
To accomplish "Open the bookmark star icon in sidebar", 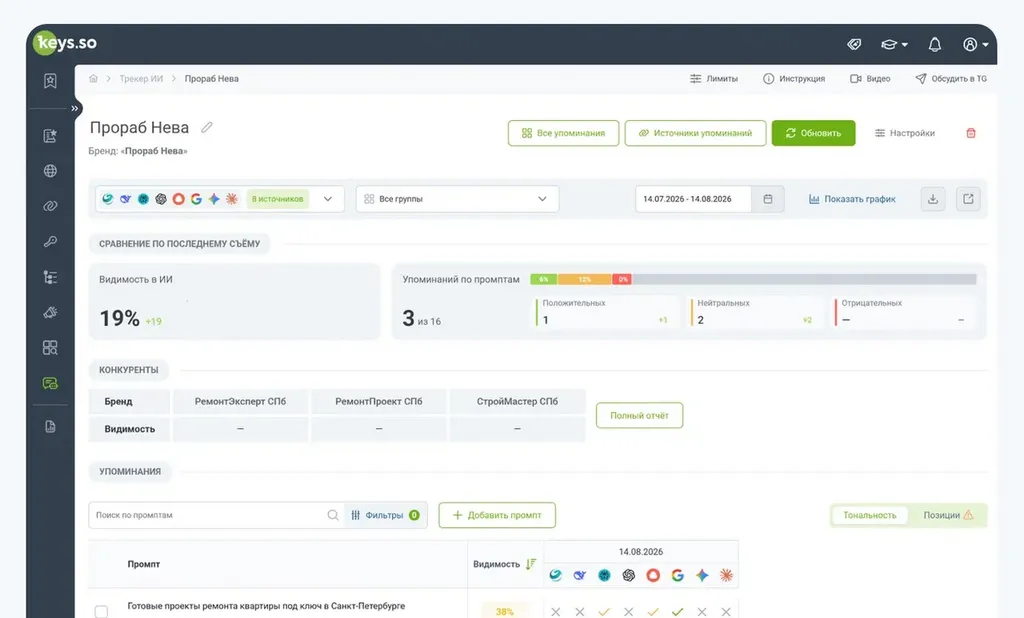I will (50, 81).
